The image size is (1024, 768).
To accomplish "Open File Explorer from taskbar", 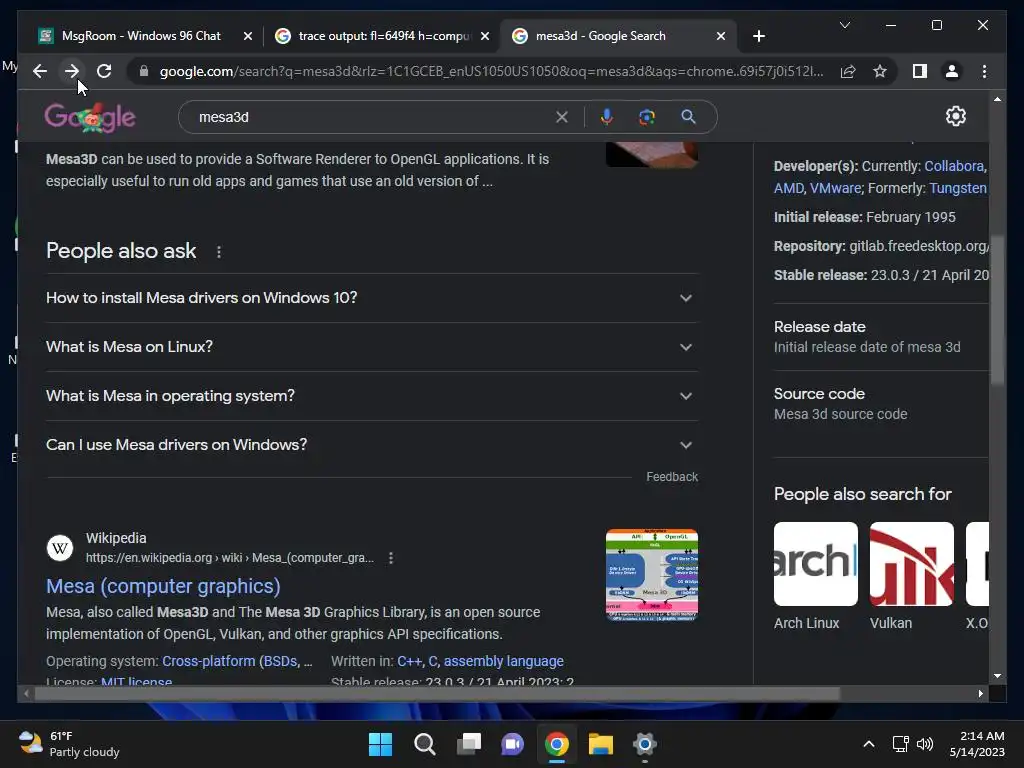I will 601,744.
